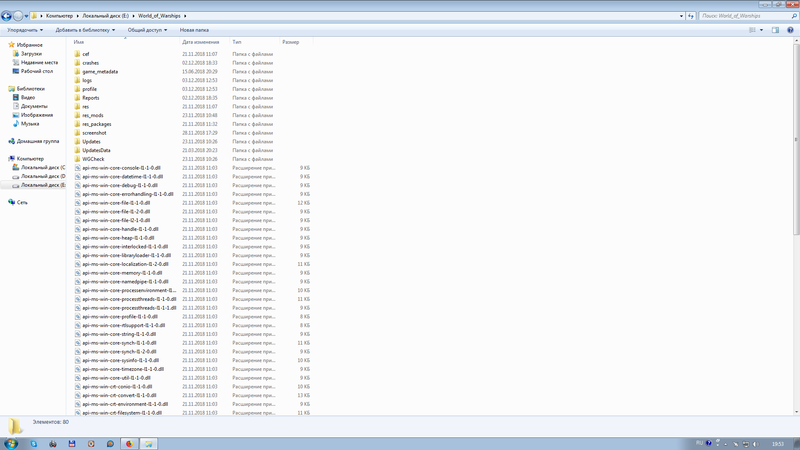Viewport: 800px width, 450px height.
Task: Open Рабочий стол in the sidebar
Action: tap(37, 71)
